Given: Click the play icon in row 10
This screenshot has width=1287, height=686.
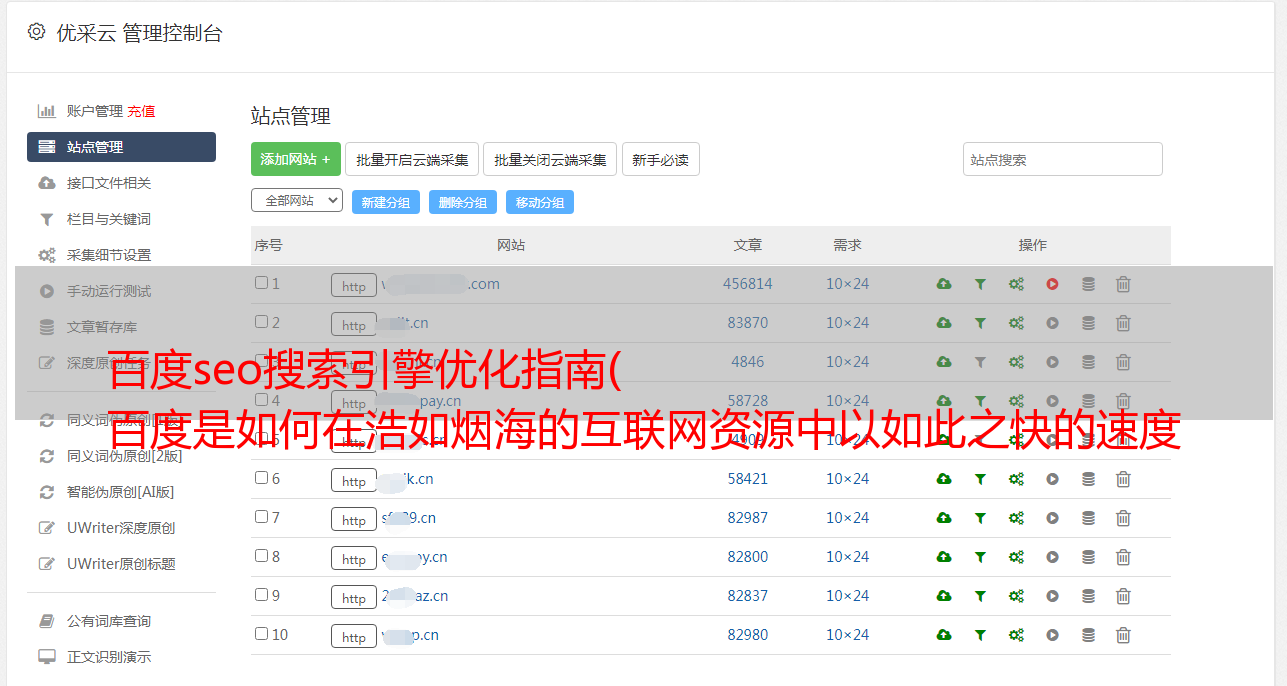Looking at the screenshot, I should pyautogui.click(x=1052, y=635).
